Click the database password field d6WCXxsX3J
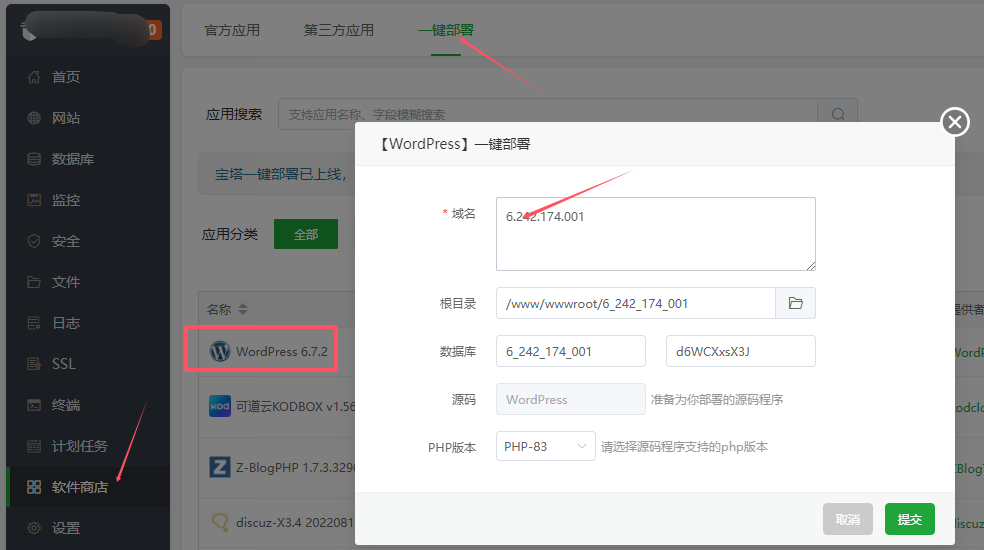This screenshot has width=984, height=550. coord(741,351)
